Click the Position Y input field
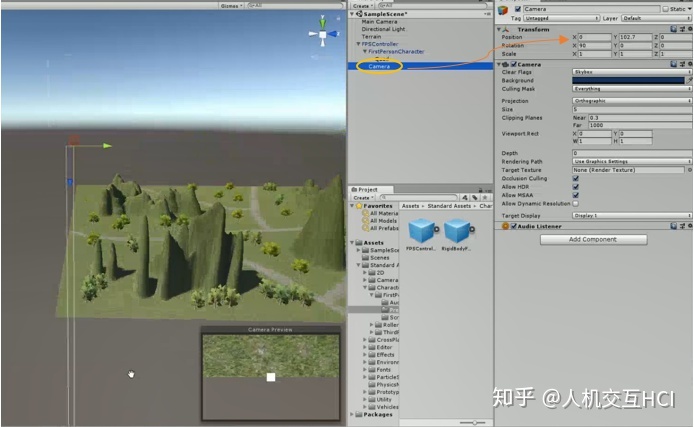 (635, 37)
